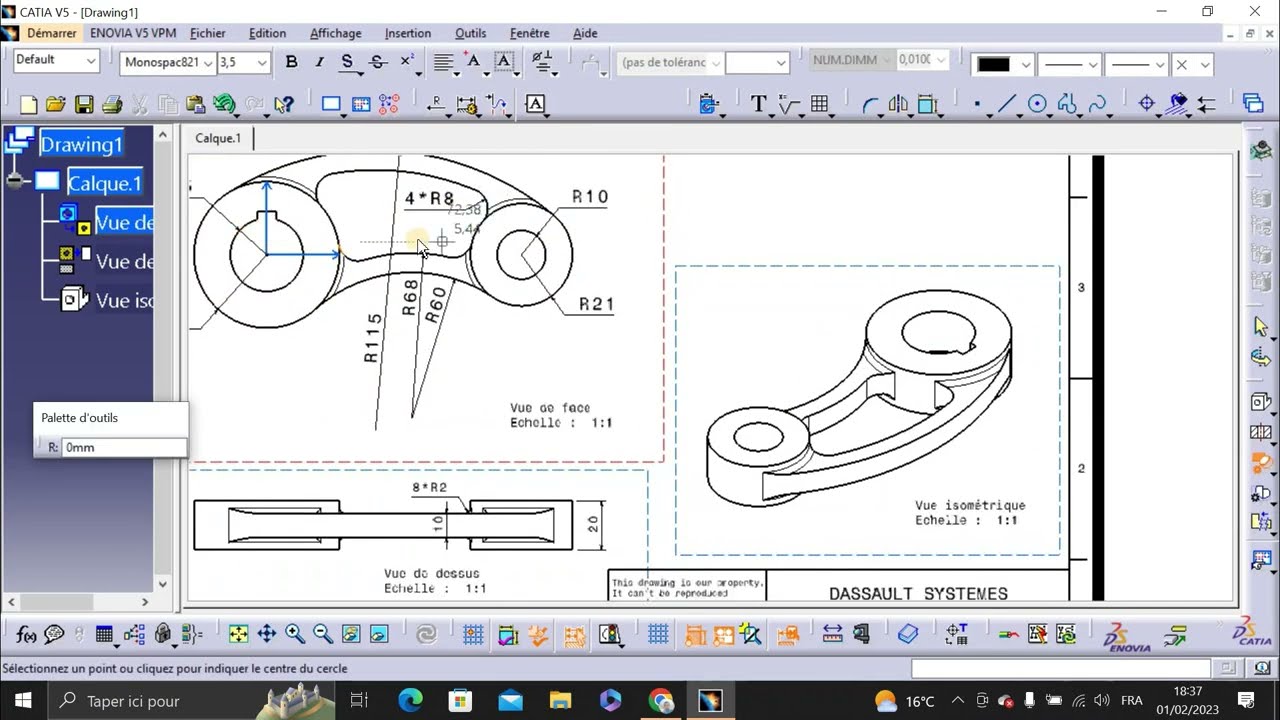
Task: Select Drawing1 in the specification tree
Action: (81, 144)
